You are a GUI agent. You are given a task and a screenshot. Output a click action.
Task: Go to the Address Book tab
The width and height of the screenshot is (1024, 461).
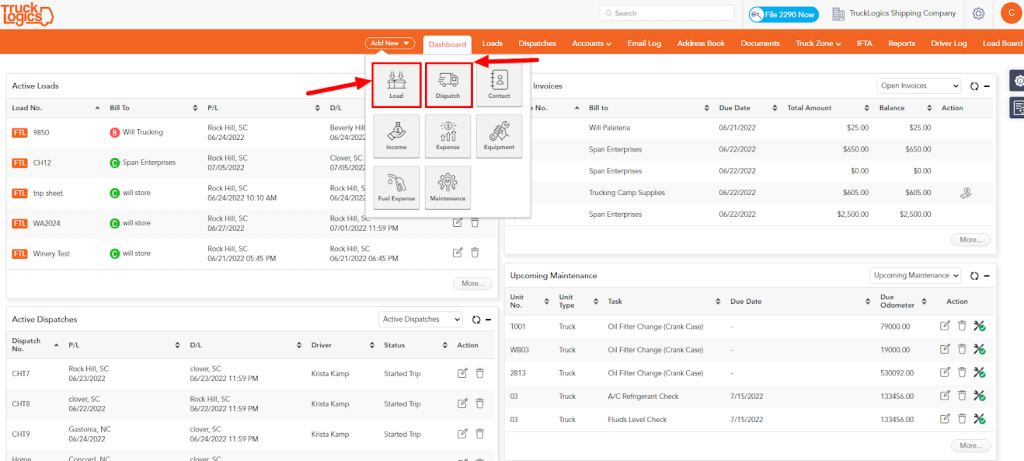[x=701, y=44]
